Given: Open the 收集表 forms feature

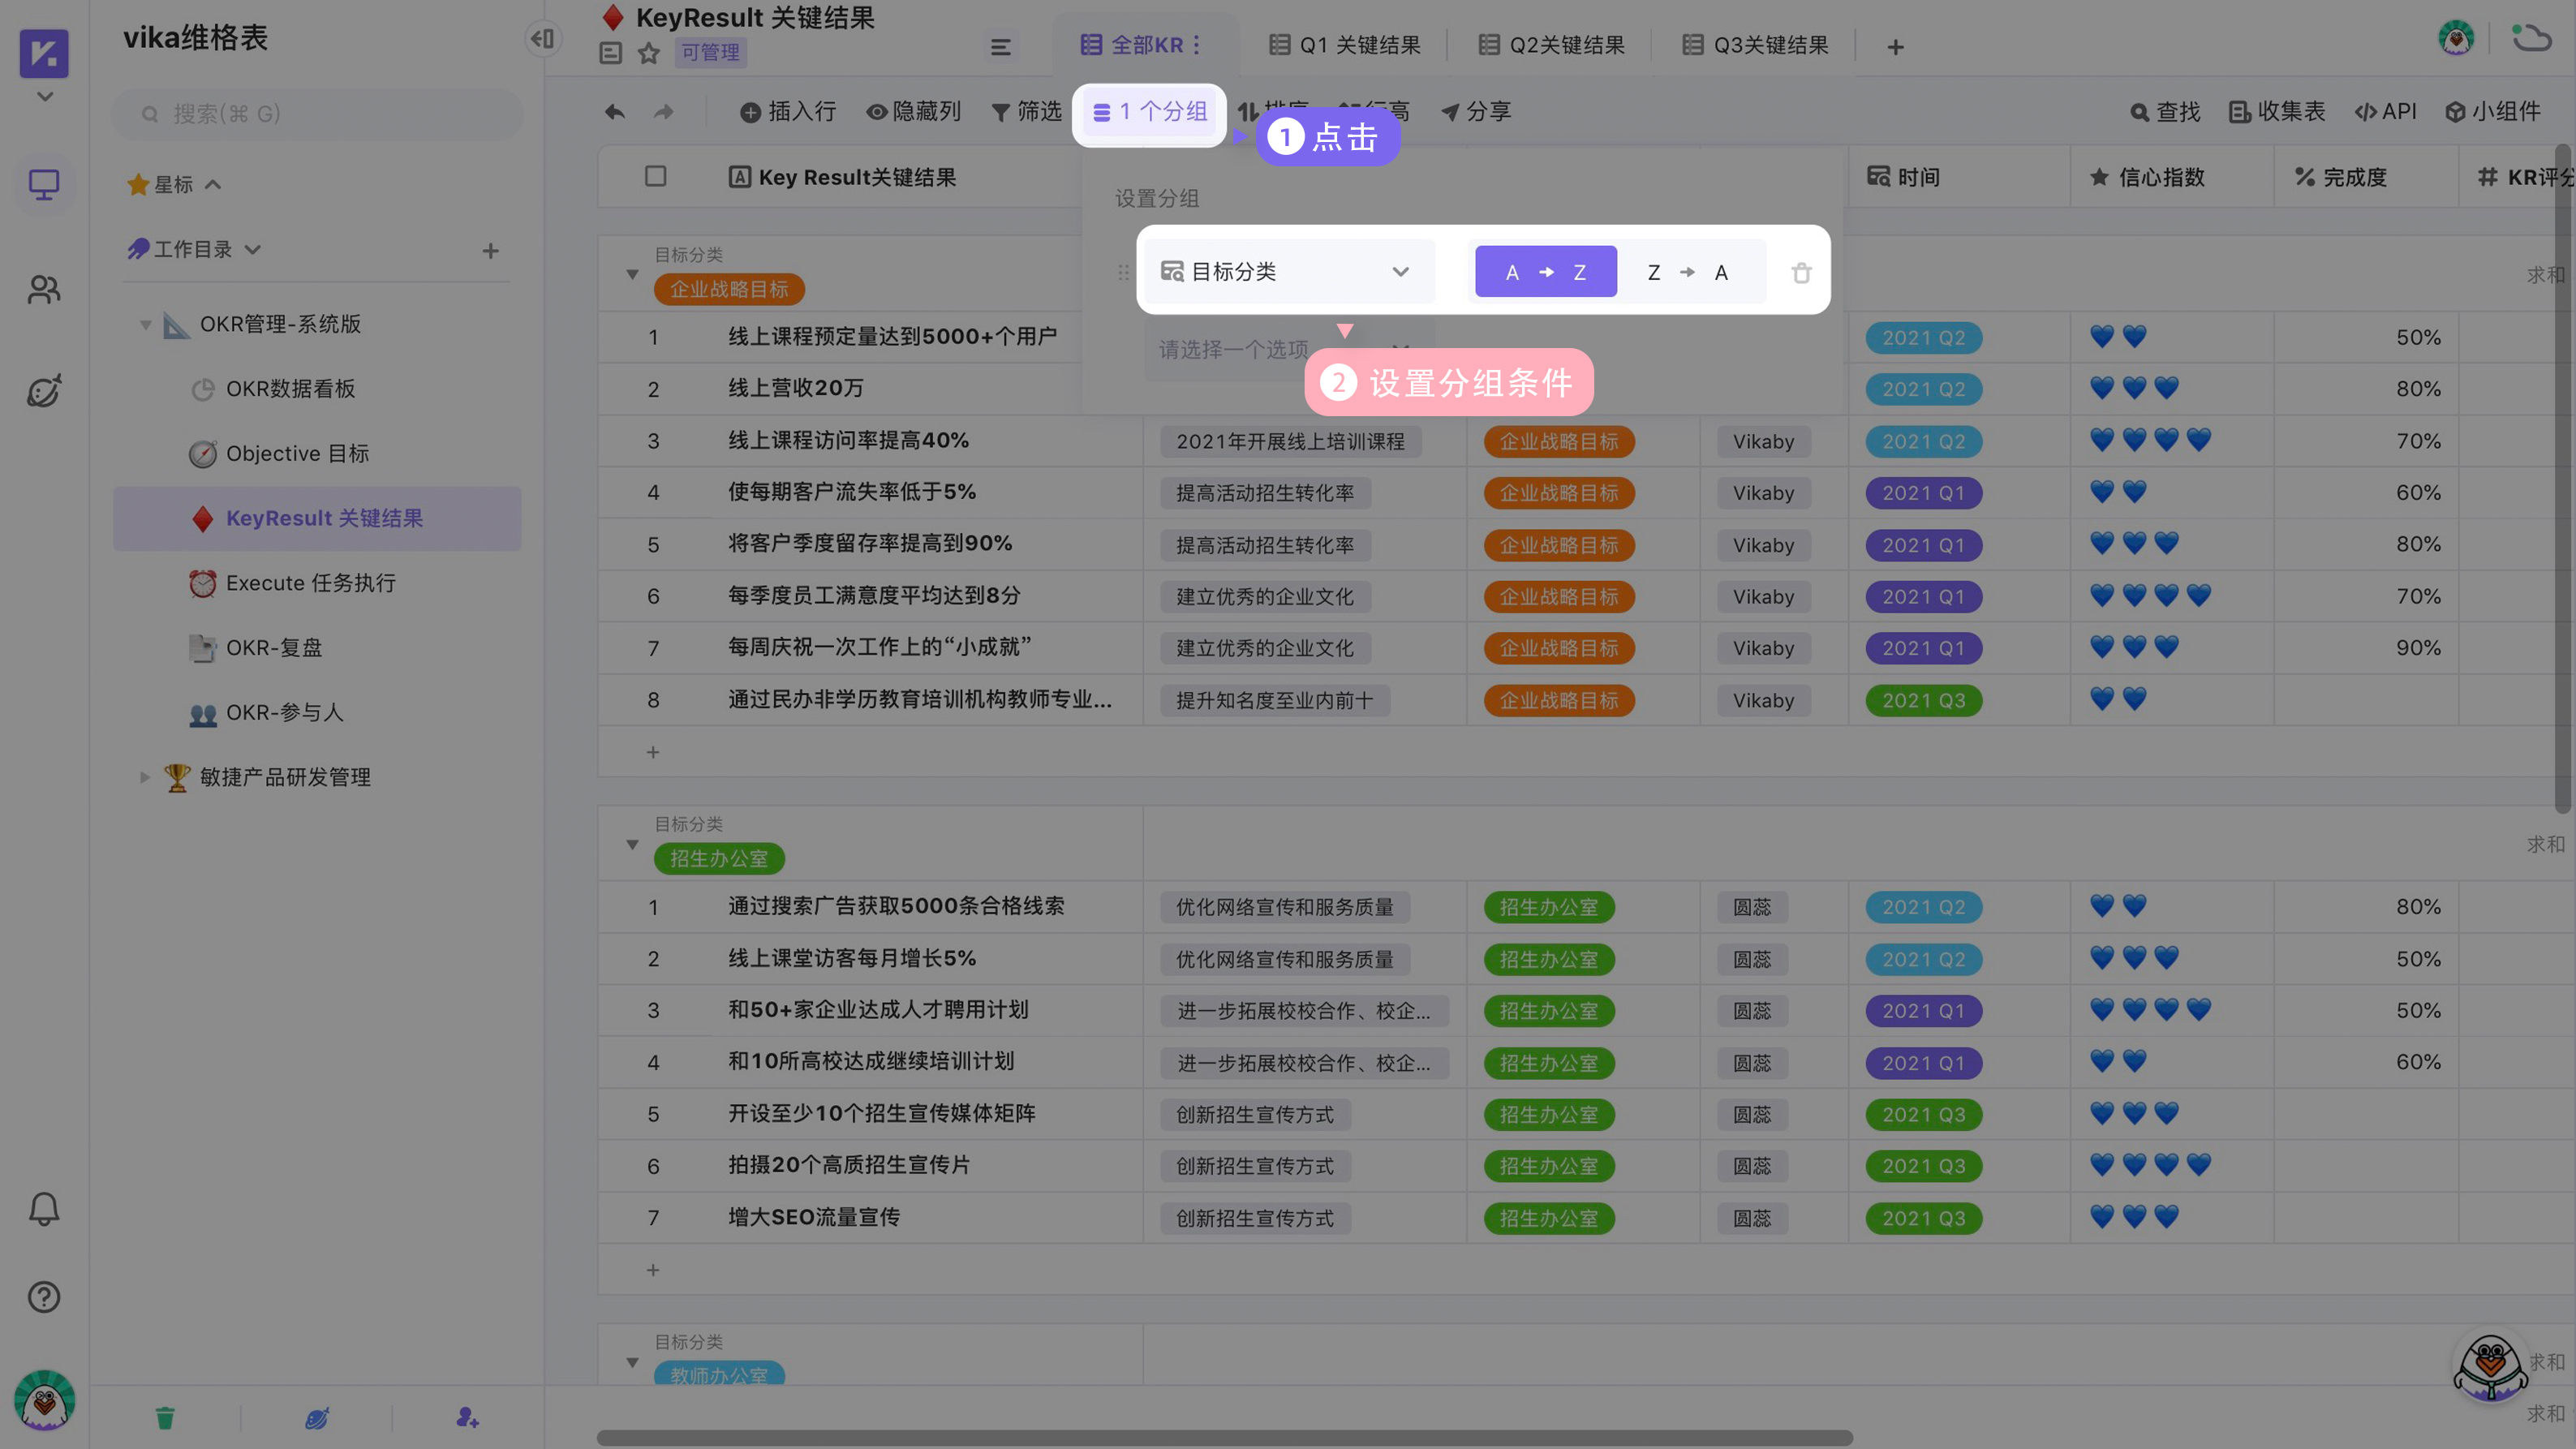Looking at the screenshot, I should (x=2276, y=112).
